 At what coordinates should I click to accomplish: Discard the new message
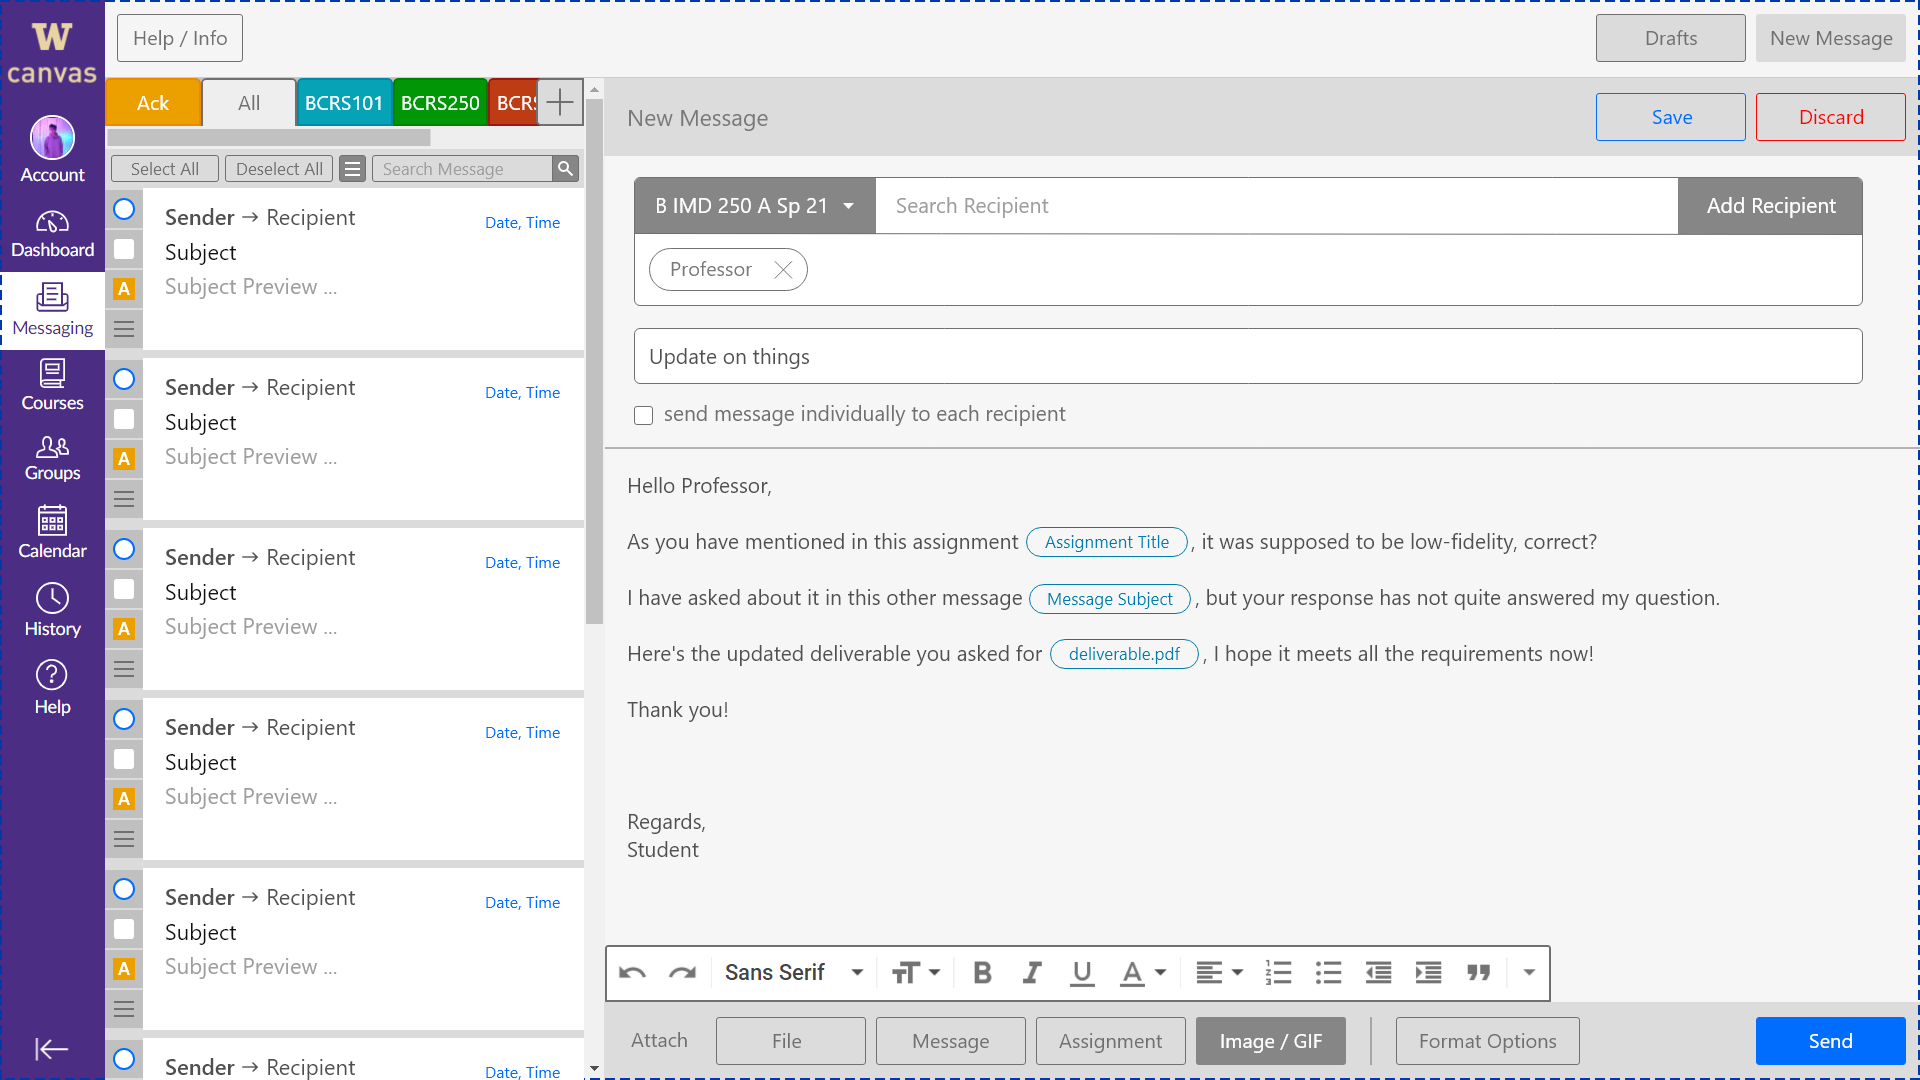[x=1831, y=117]
